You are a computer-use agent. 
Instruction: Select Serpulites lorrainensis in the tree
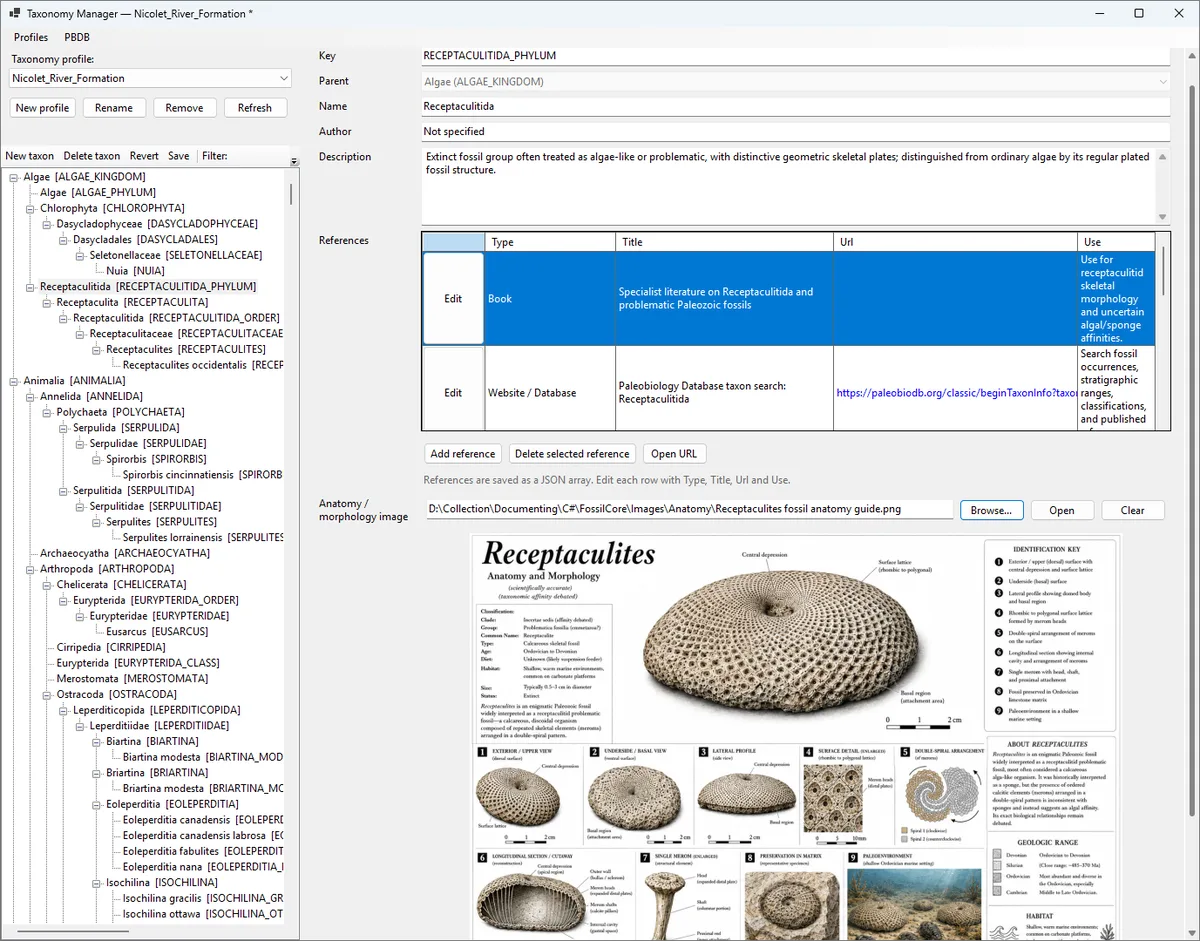(203, 537)
